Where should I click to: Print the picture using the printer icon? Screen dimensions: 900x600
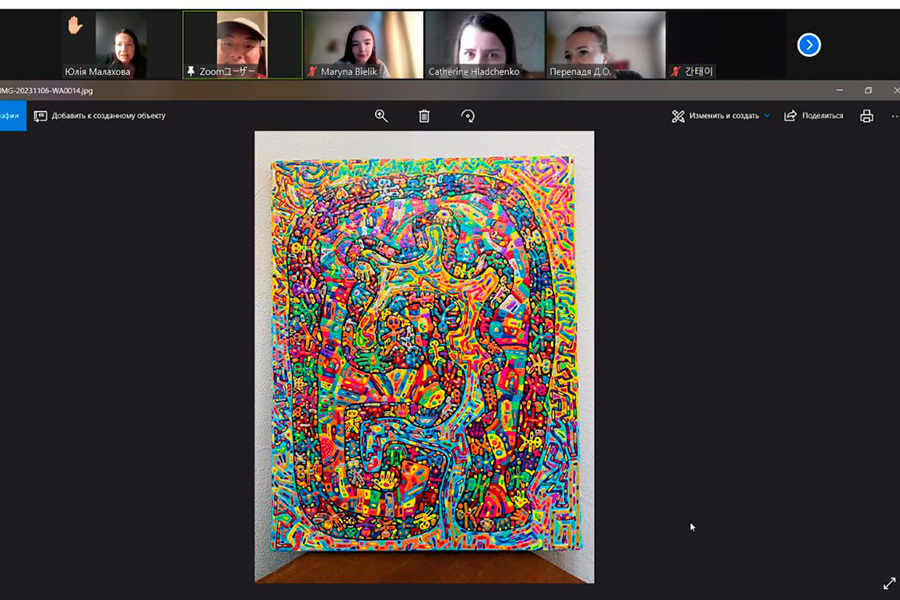867,116
